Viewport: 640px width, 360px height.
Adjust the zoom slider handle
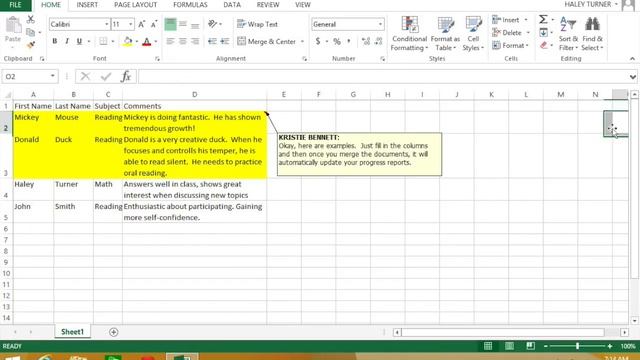click(578, 346)
